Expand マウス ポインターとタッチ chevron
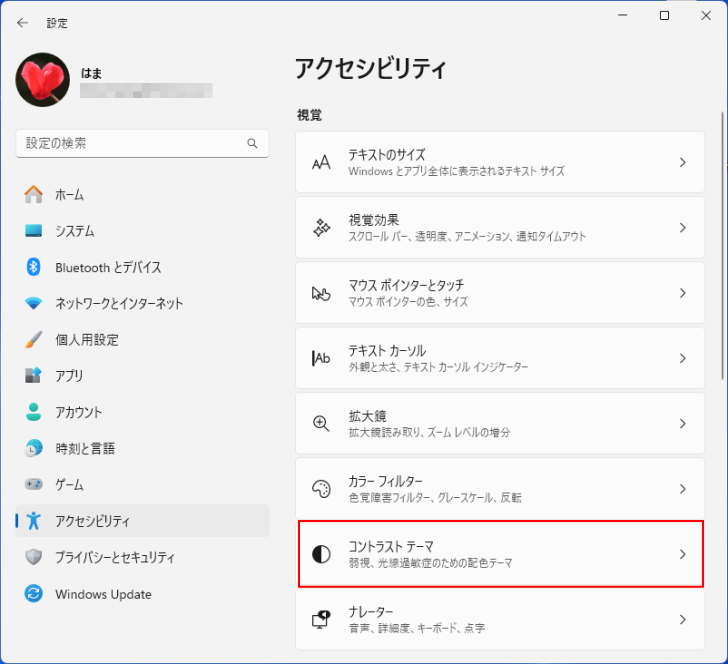 (x=682, y=293)
